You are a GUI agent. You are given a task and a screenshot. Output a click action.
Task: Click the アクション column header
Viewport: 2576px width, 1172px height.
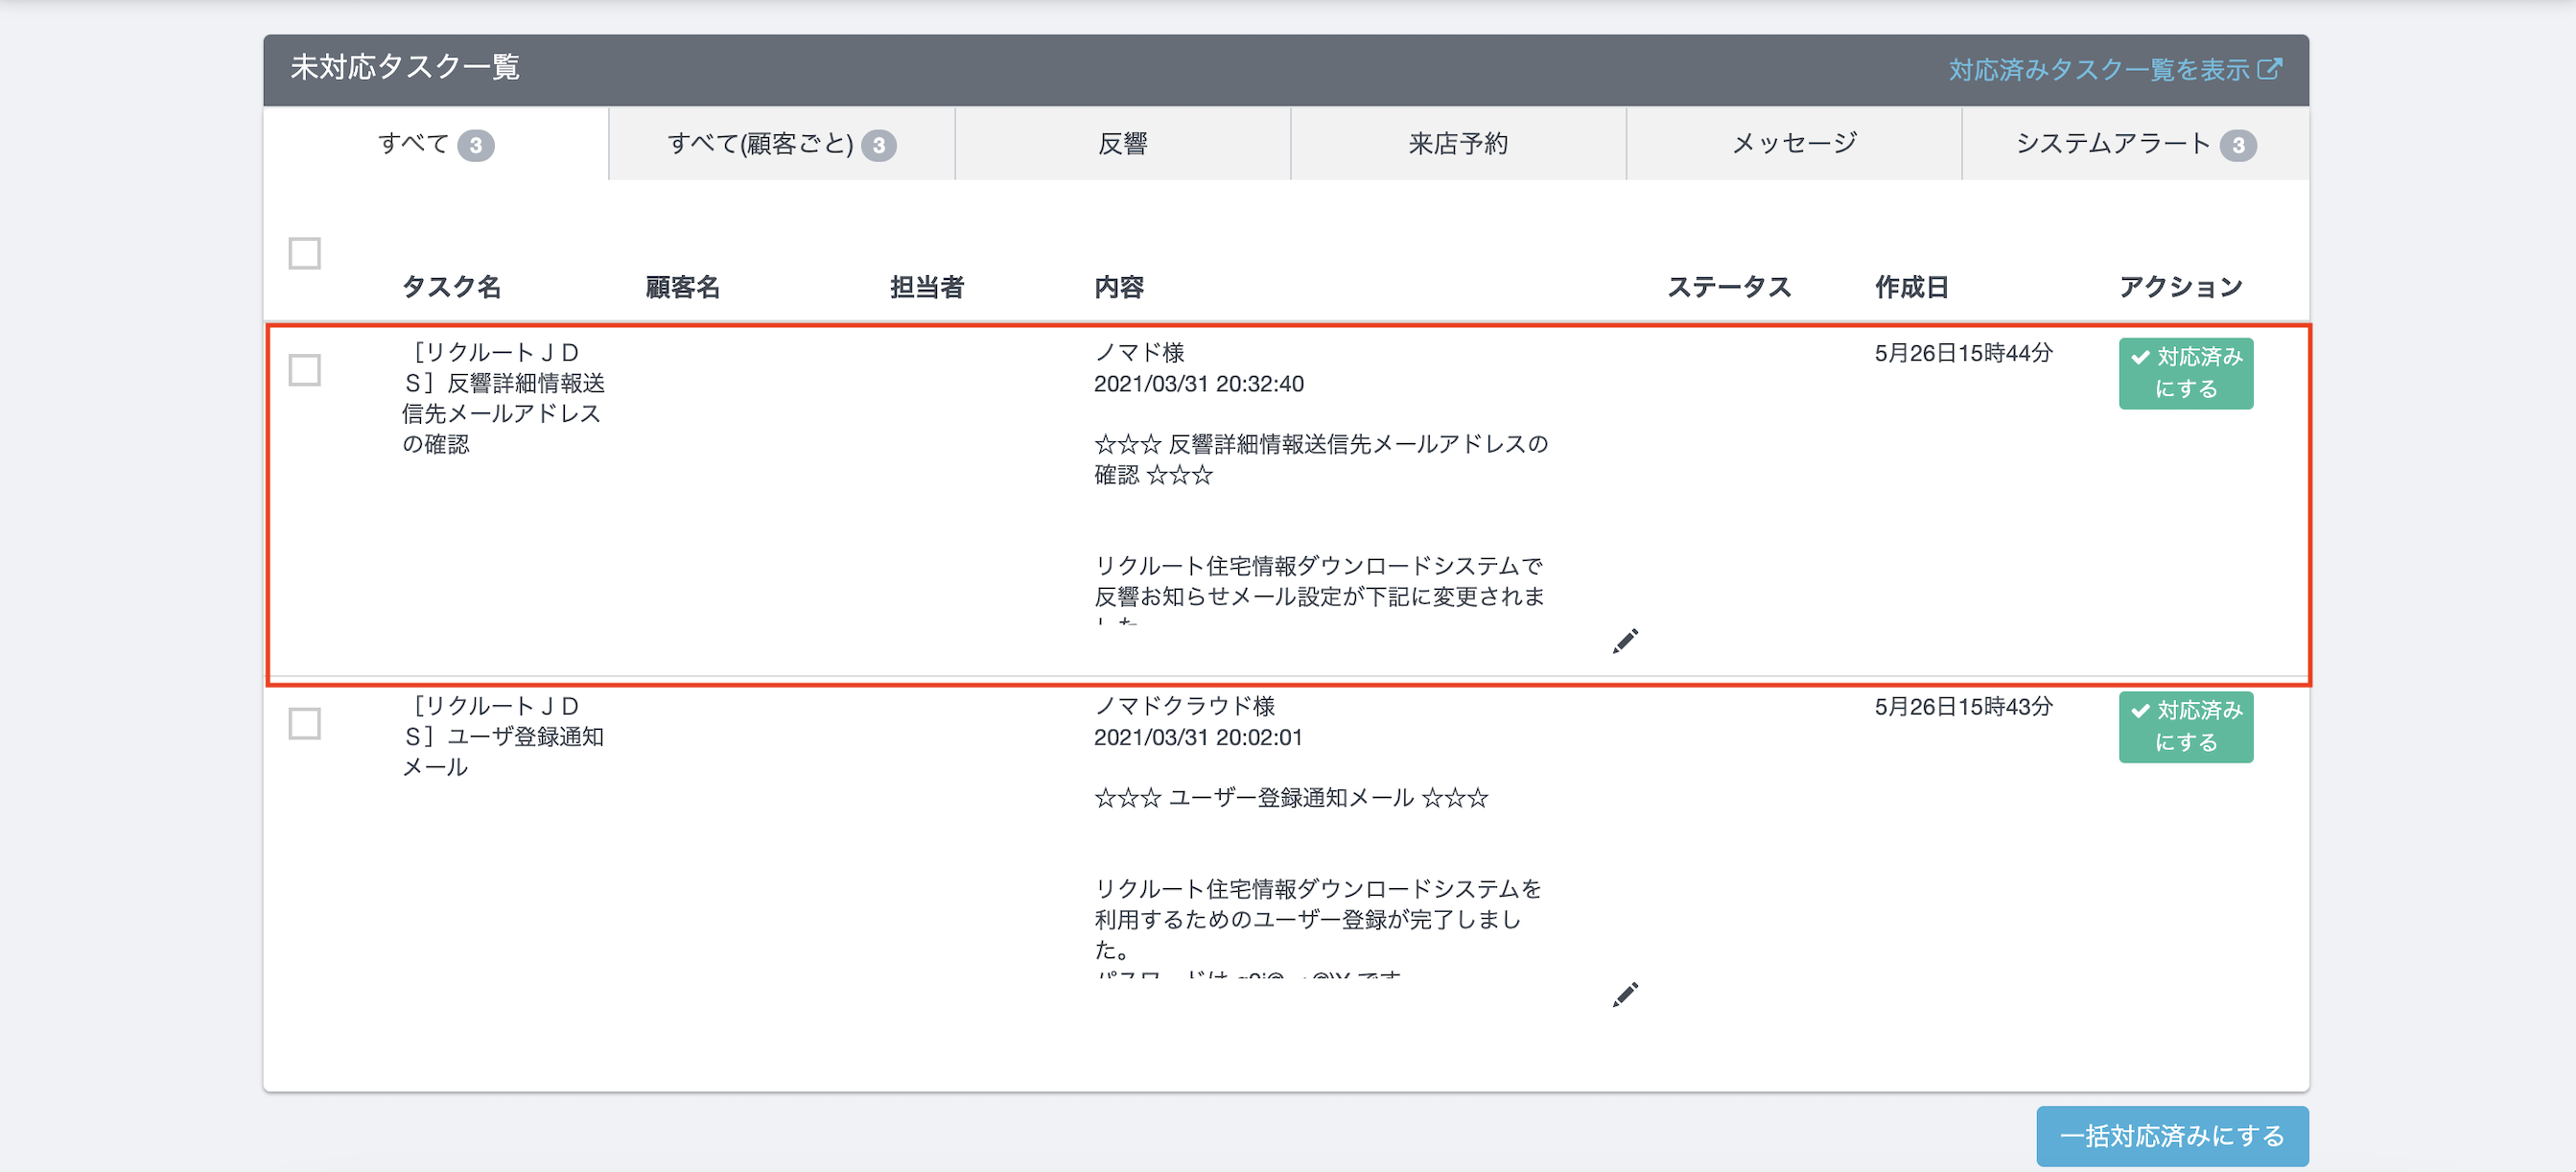[2181, 288]
